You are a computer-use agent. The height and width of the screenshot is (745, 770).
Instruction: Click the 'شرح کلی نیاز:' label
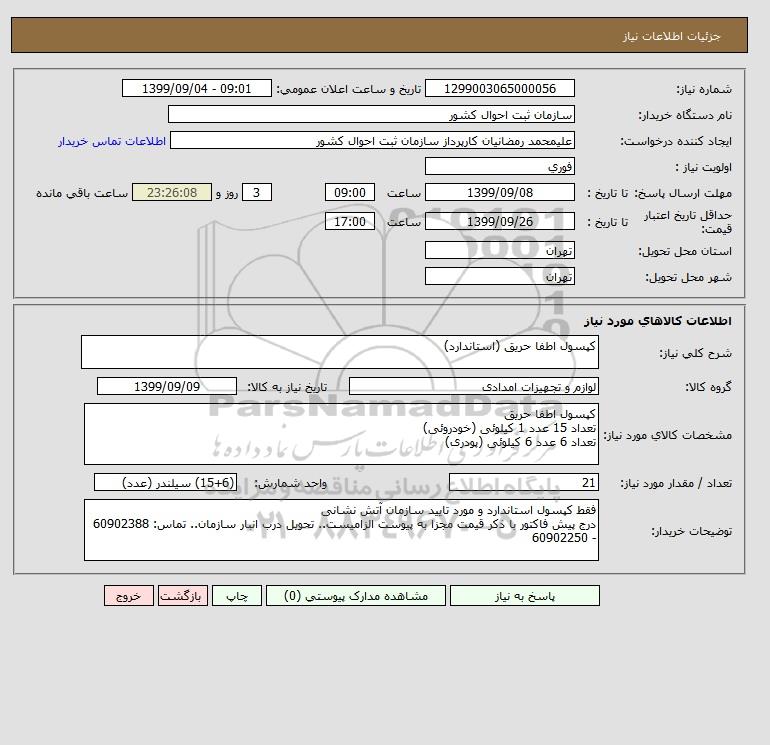[695, 353]
